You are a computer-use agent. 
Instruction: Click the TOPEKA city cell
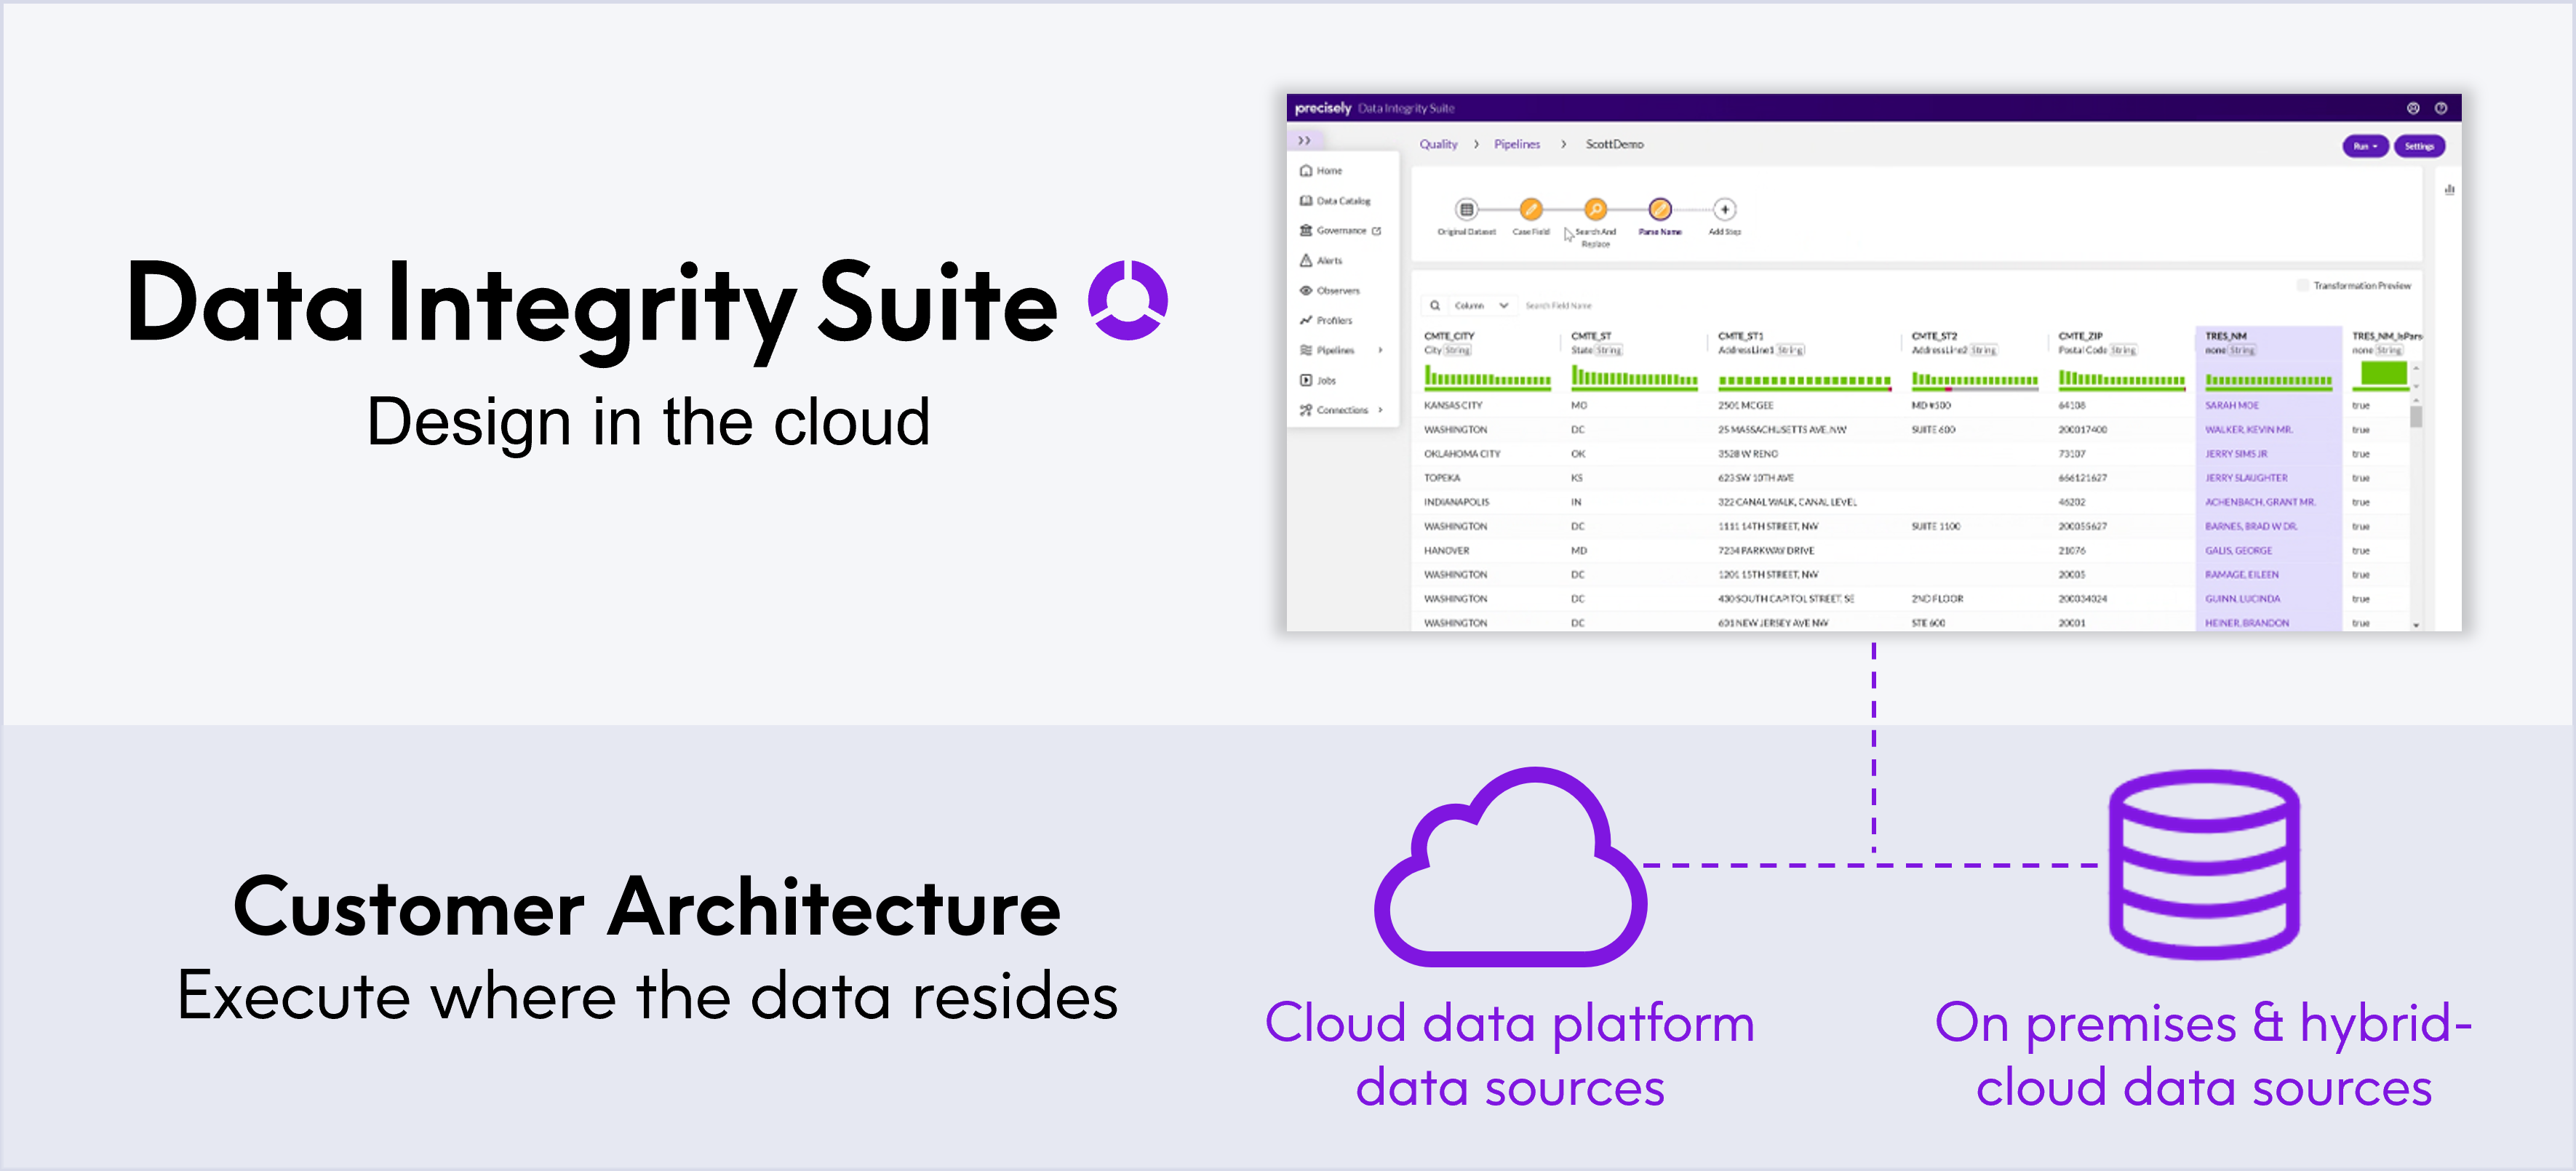(1442, 478)
